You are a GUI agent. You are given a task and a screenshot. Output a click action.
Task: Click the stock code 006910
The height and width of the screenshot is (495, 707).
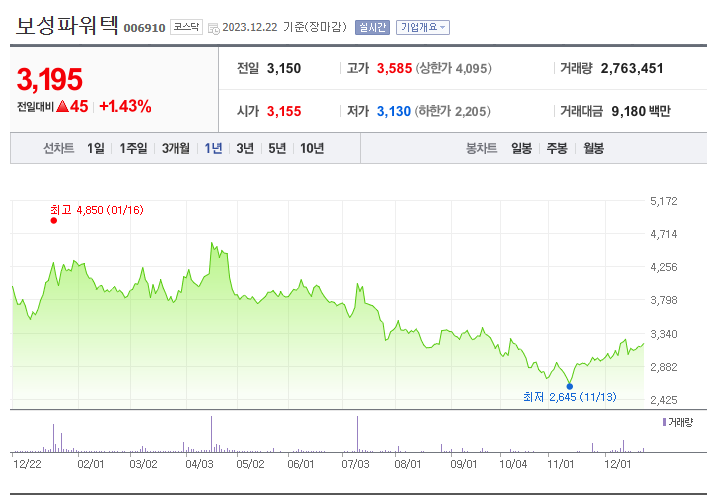pyautogui.click(x=144, y=28)
